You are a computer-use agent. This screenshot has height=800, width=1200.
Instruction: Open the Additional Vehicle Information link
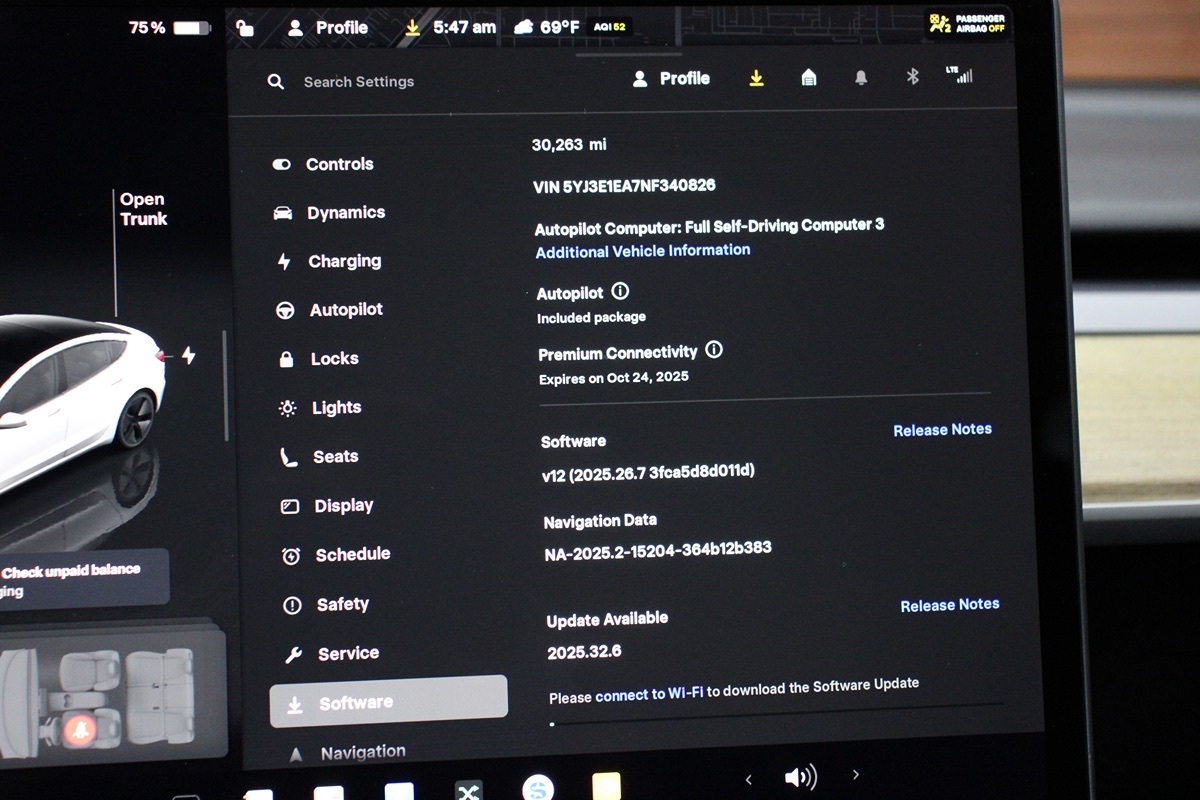[x=642, y=251]
